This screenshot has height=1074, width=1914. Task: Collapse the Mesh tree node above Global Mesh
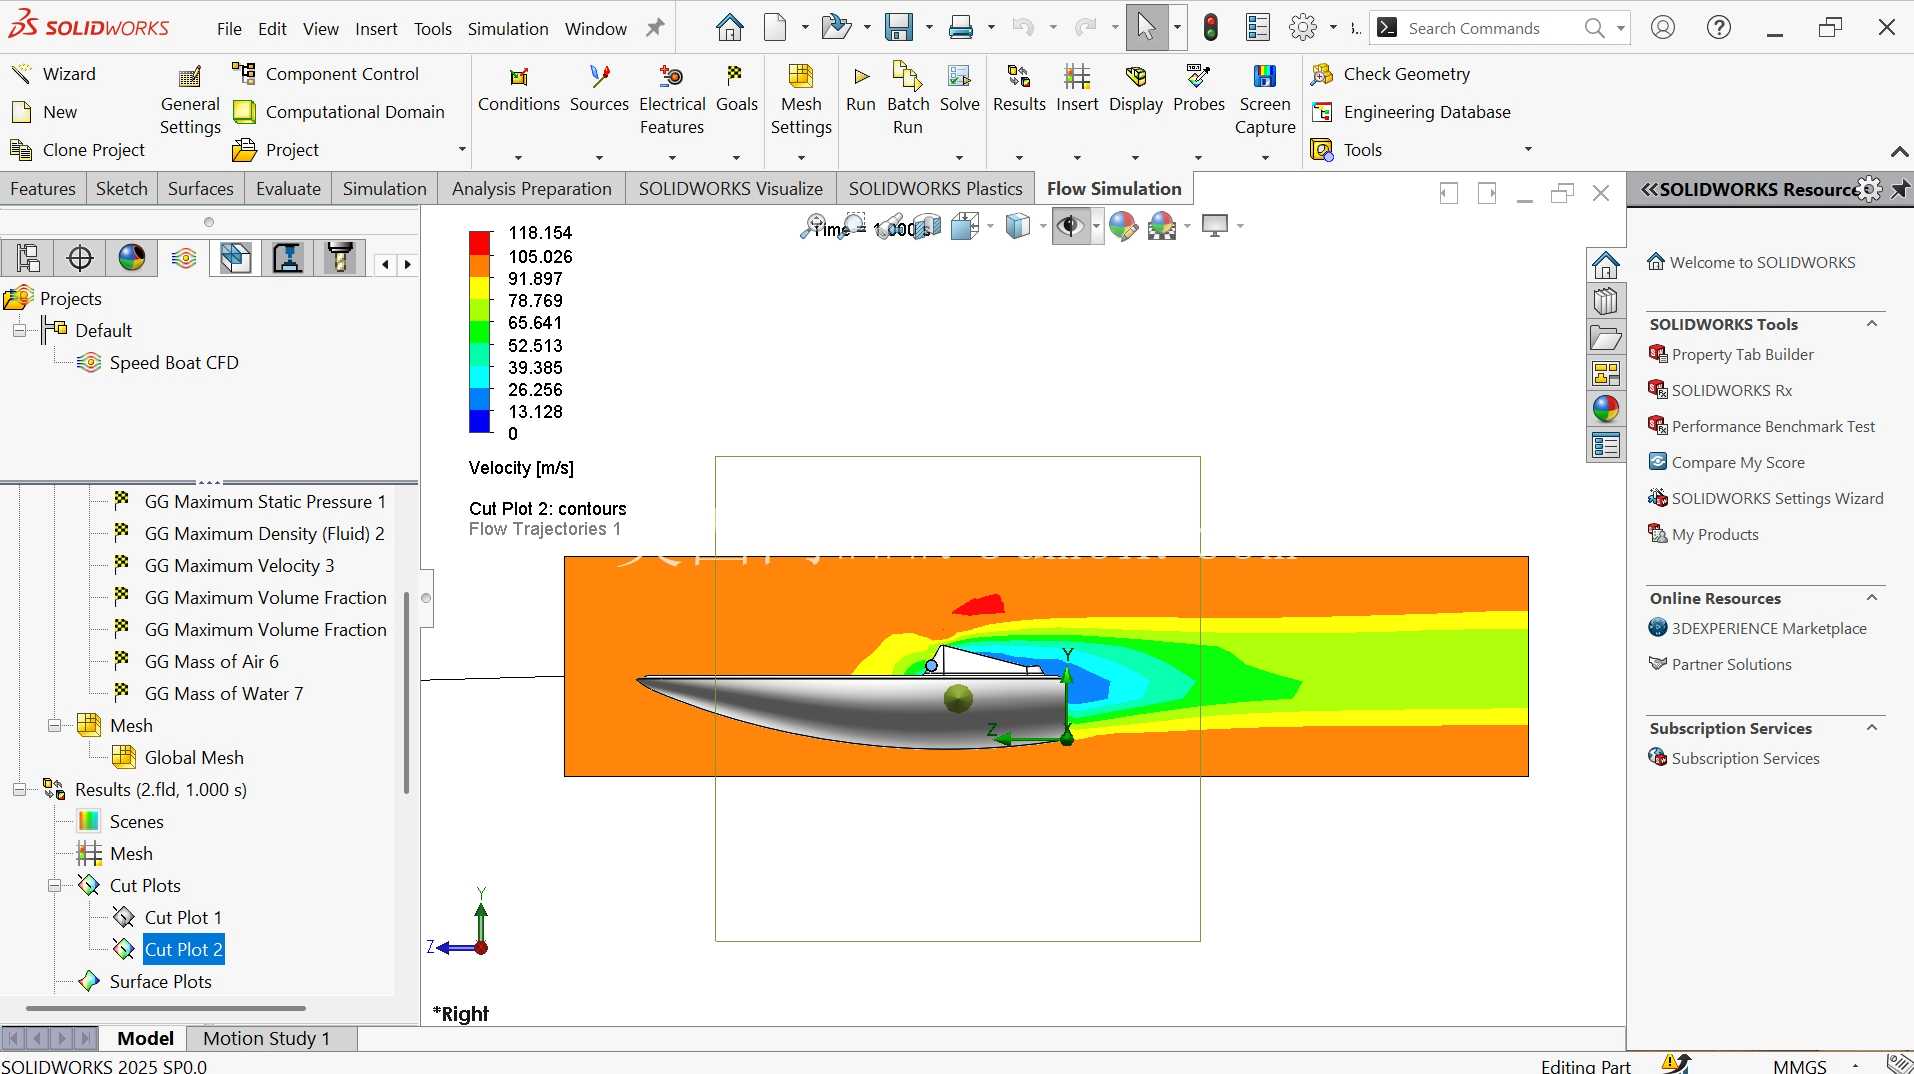click(x=55, y=726)
